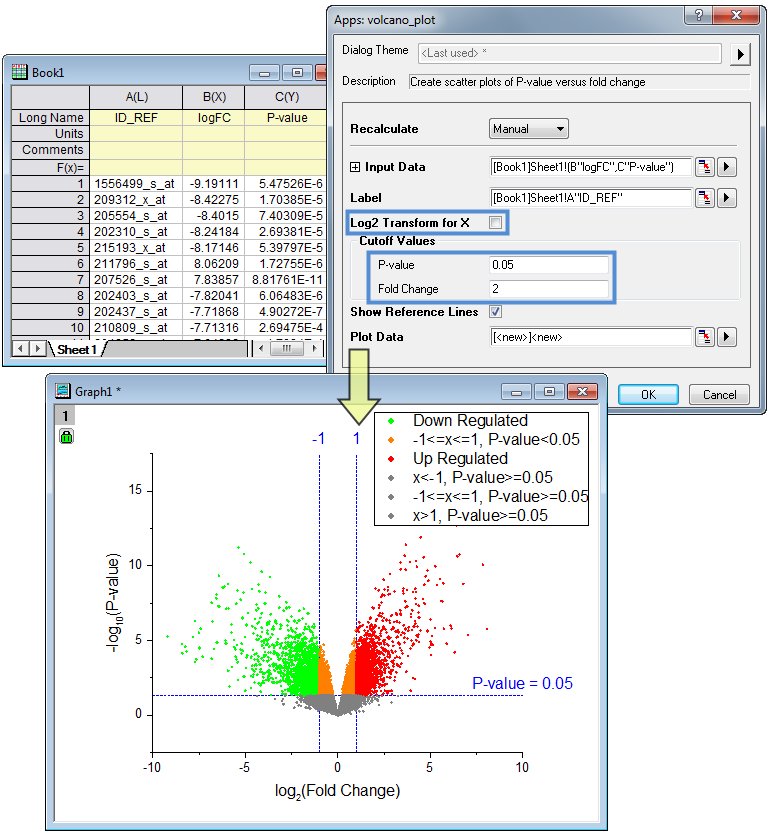This screenshot has height=833, width=772.
Task: Click cell value 8.81761E-11
Action: 286,279
